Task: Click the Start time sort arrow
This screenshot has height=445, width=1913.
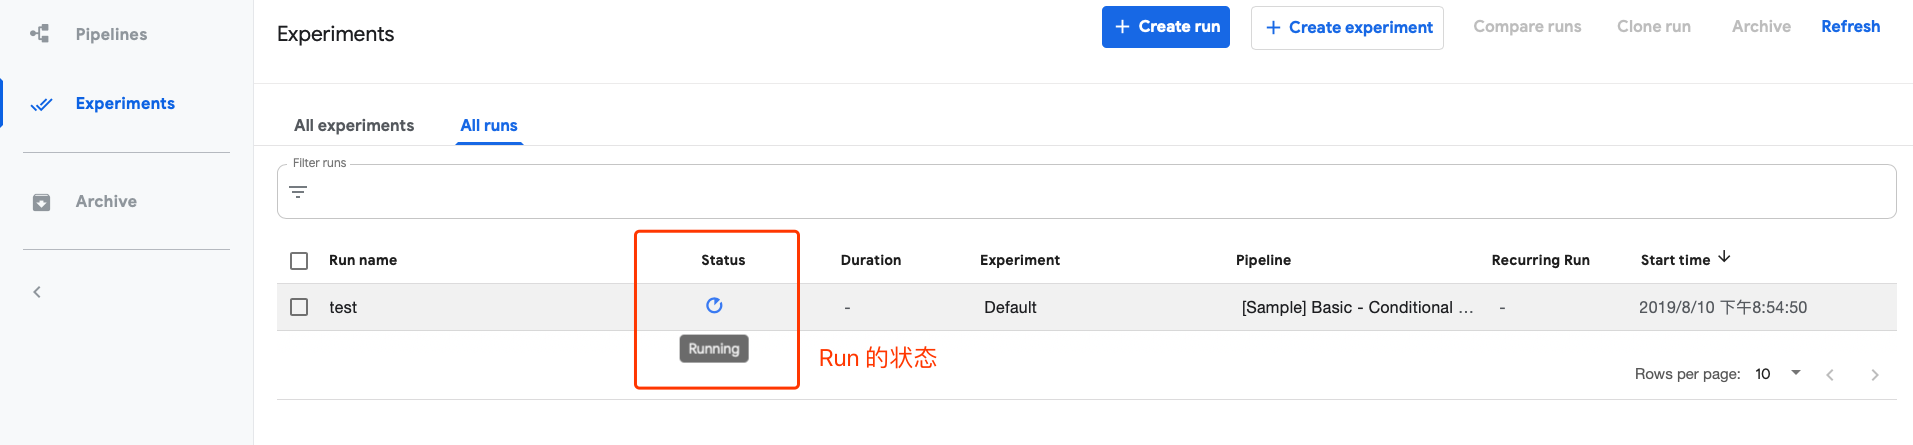Action: pos(1724,258)
